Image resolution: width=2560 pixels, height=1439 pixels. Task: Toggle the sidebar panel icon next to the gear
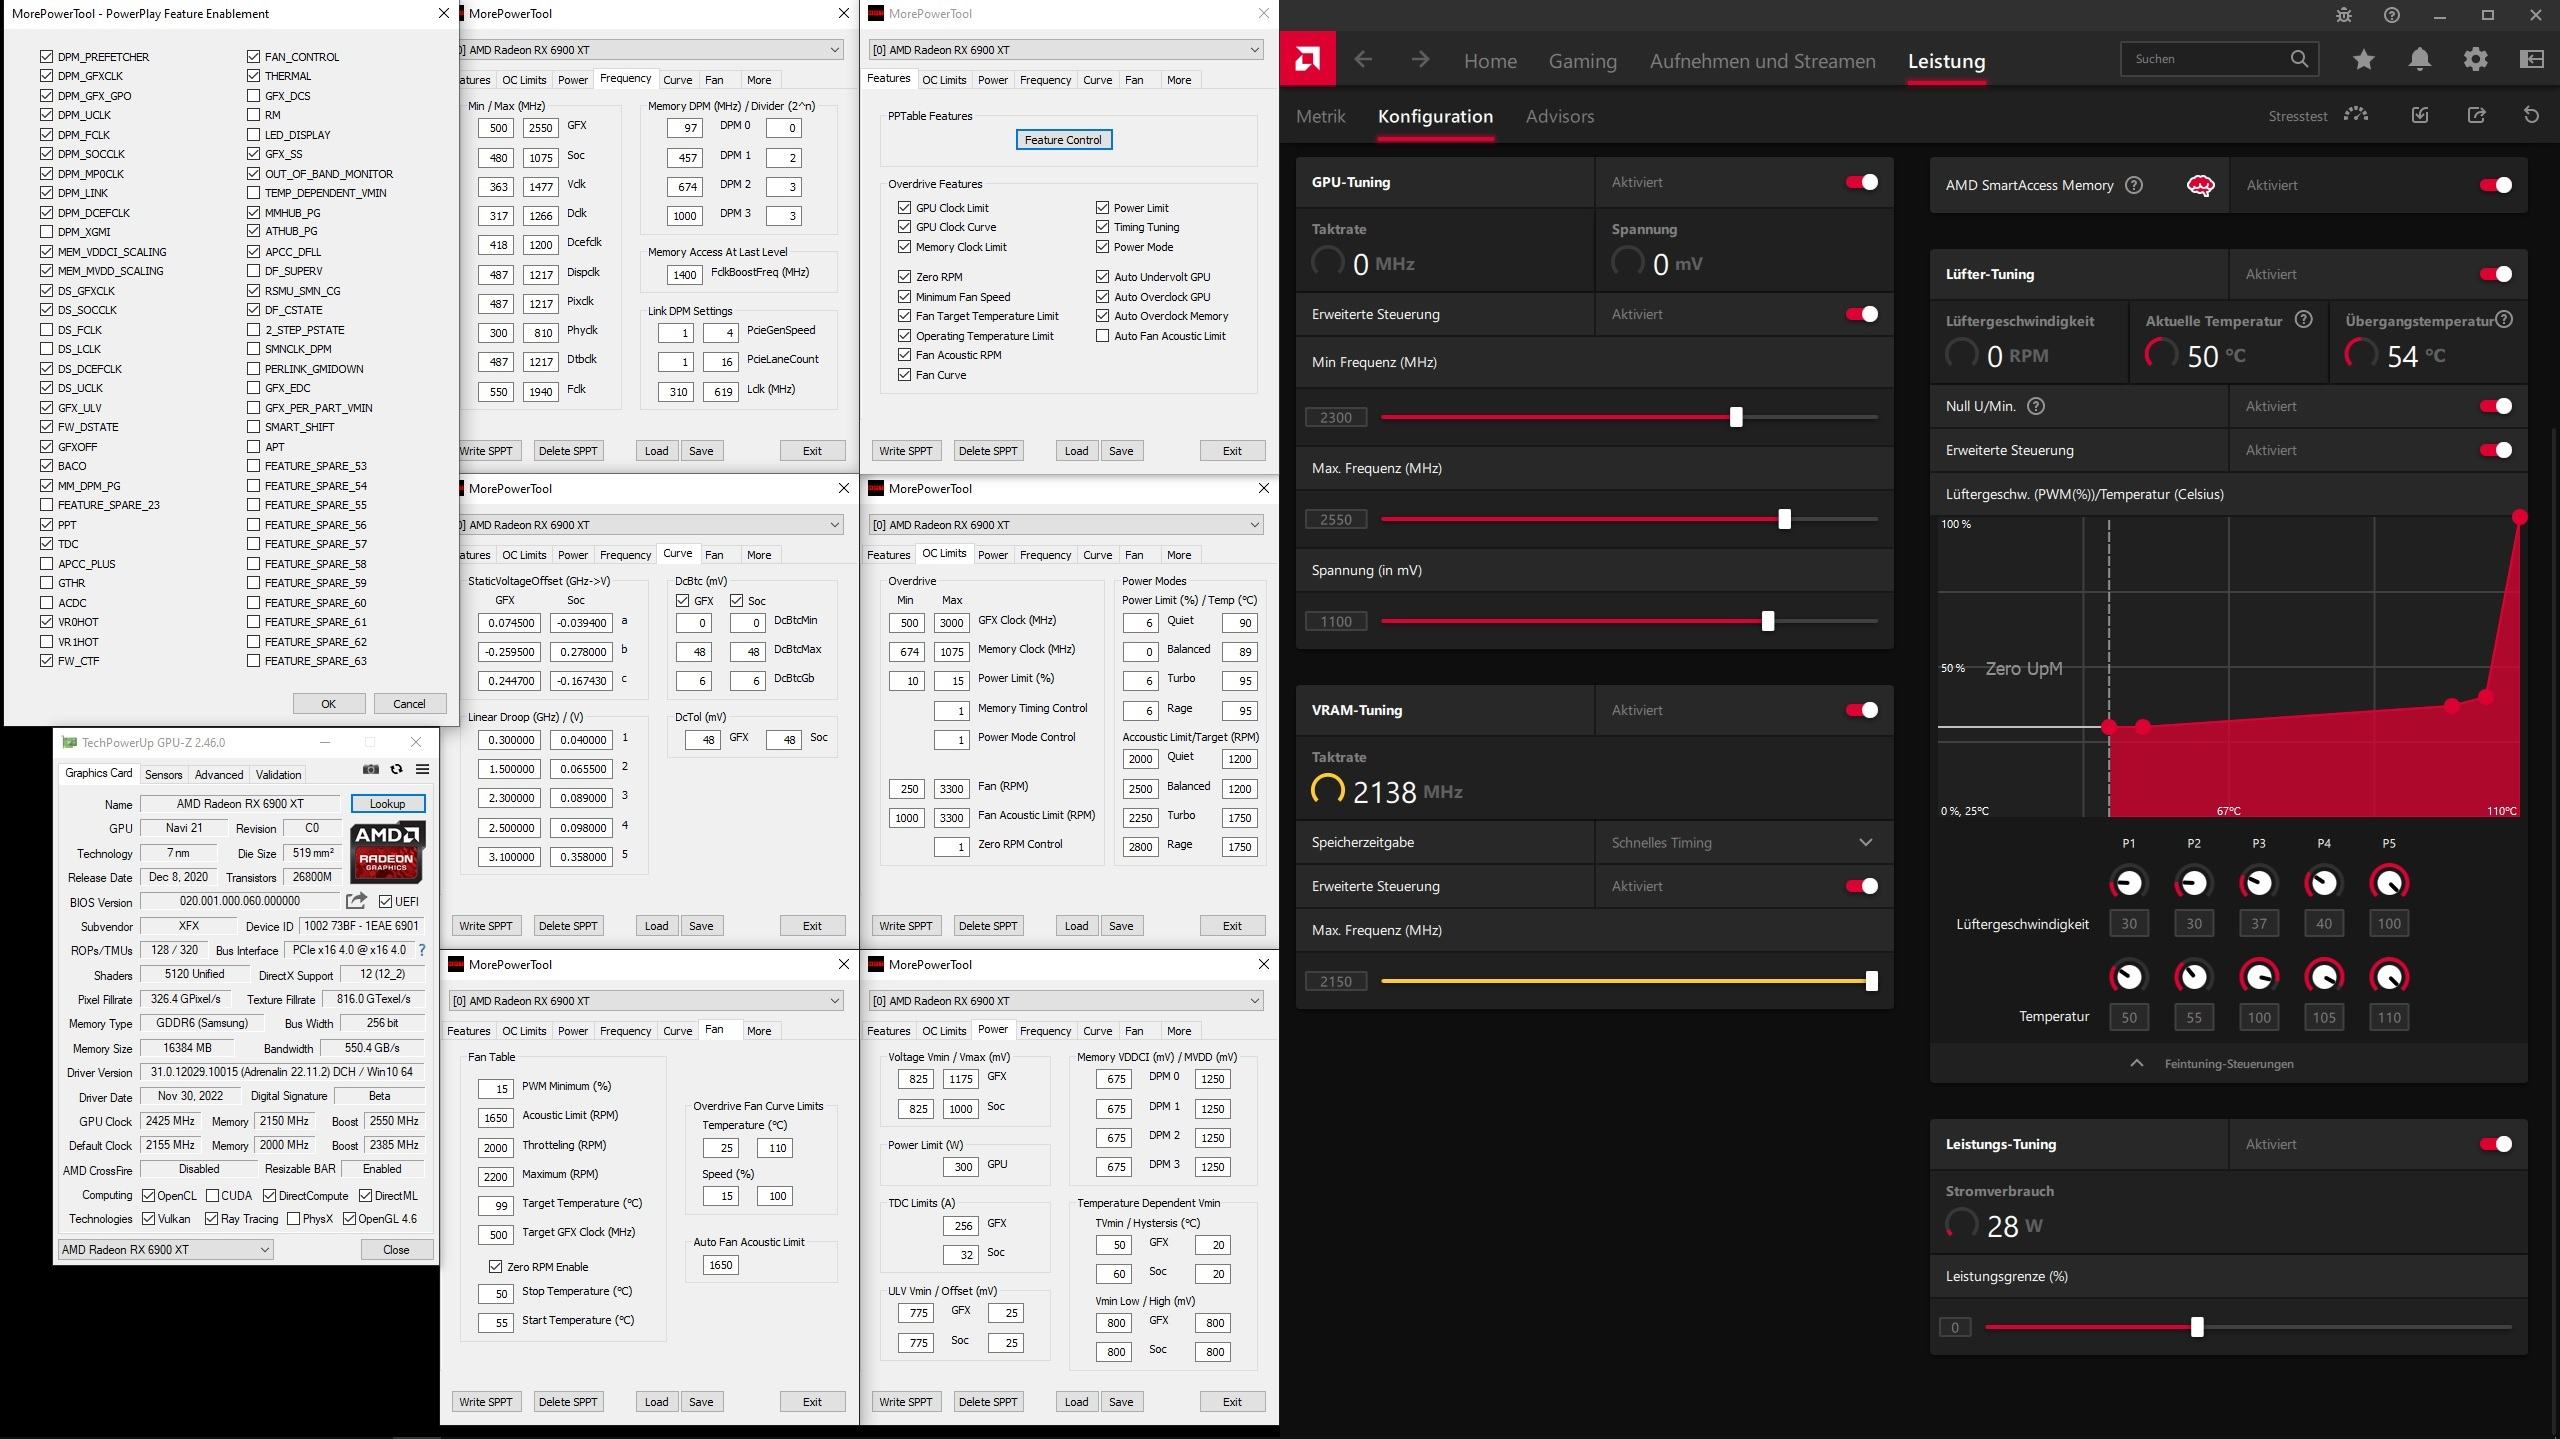point(2532,60)
